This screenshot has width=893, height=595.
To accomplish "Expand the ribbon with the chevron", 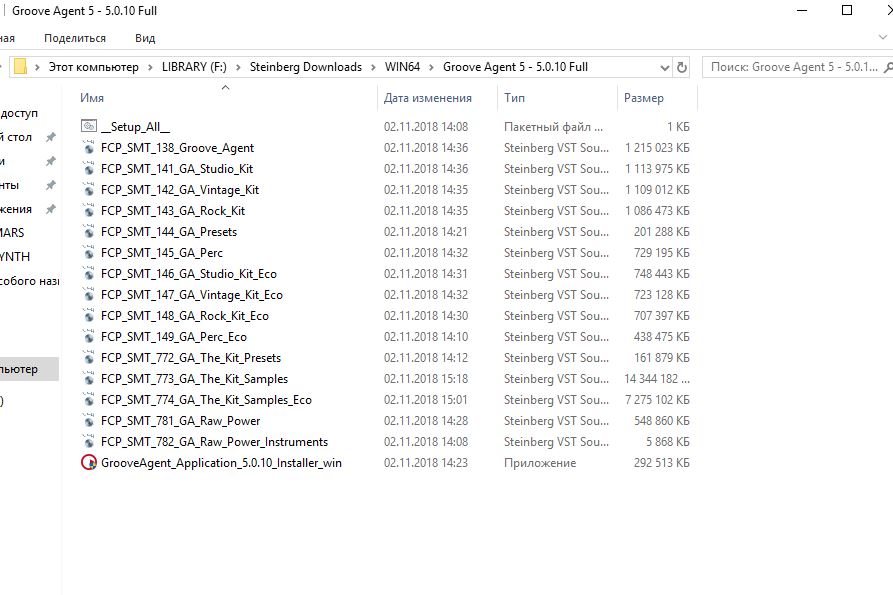I will click(x=883, y=38).
